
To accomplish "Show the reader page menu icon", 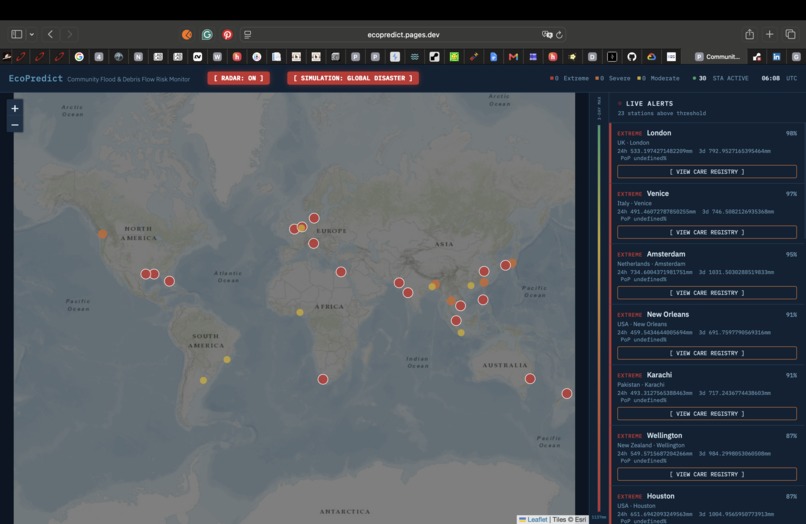I will tap(248, 34).
